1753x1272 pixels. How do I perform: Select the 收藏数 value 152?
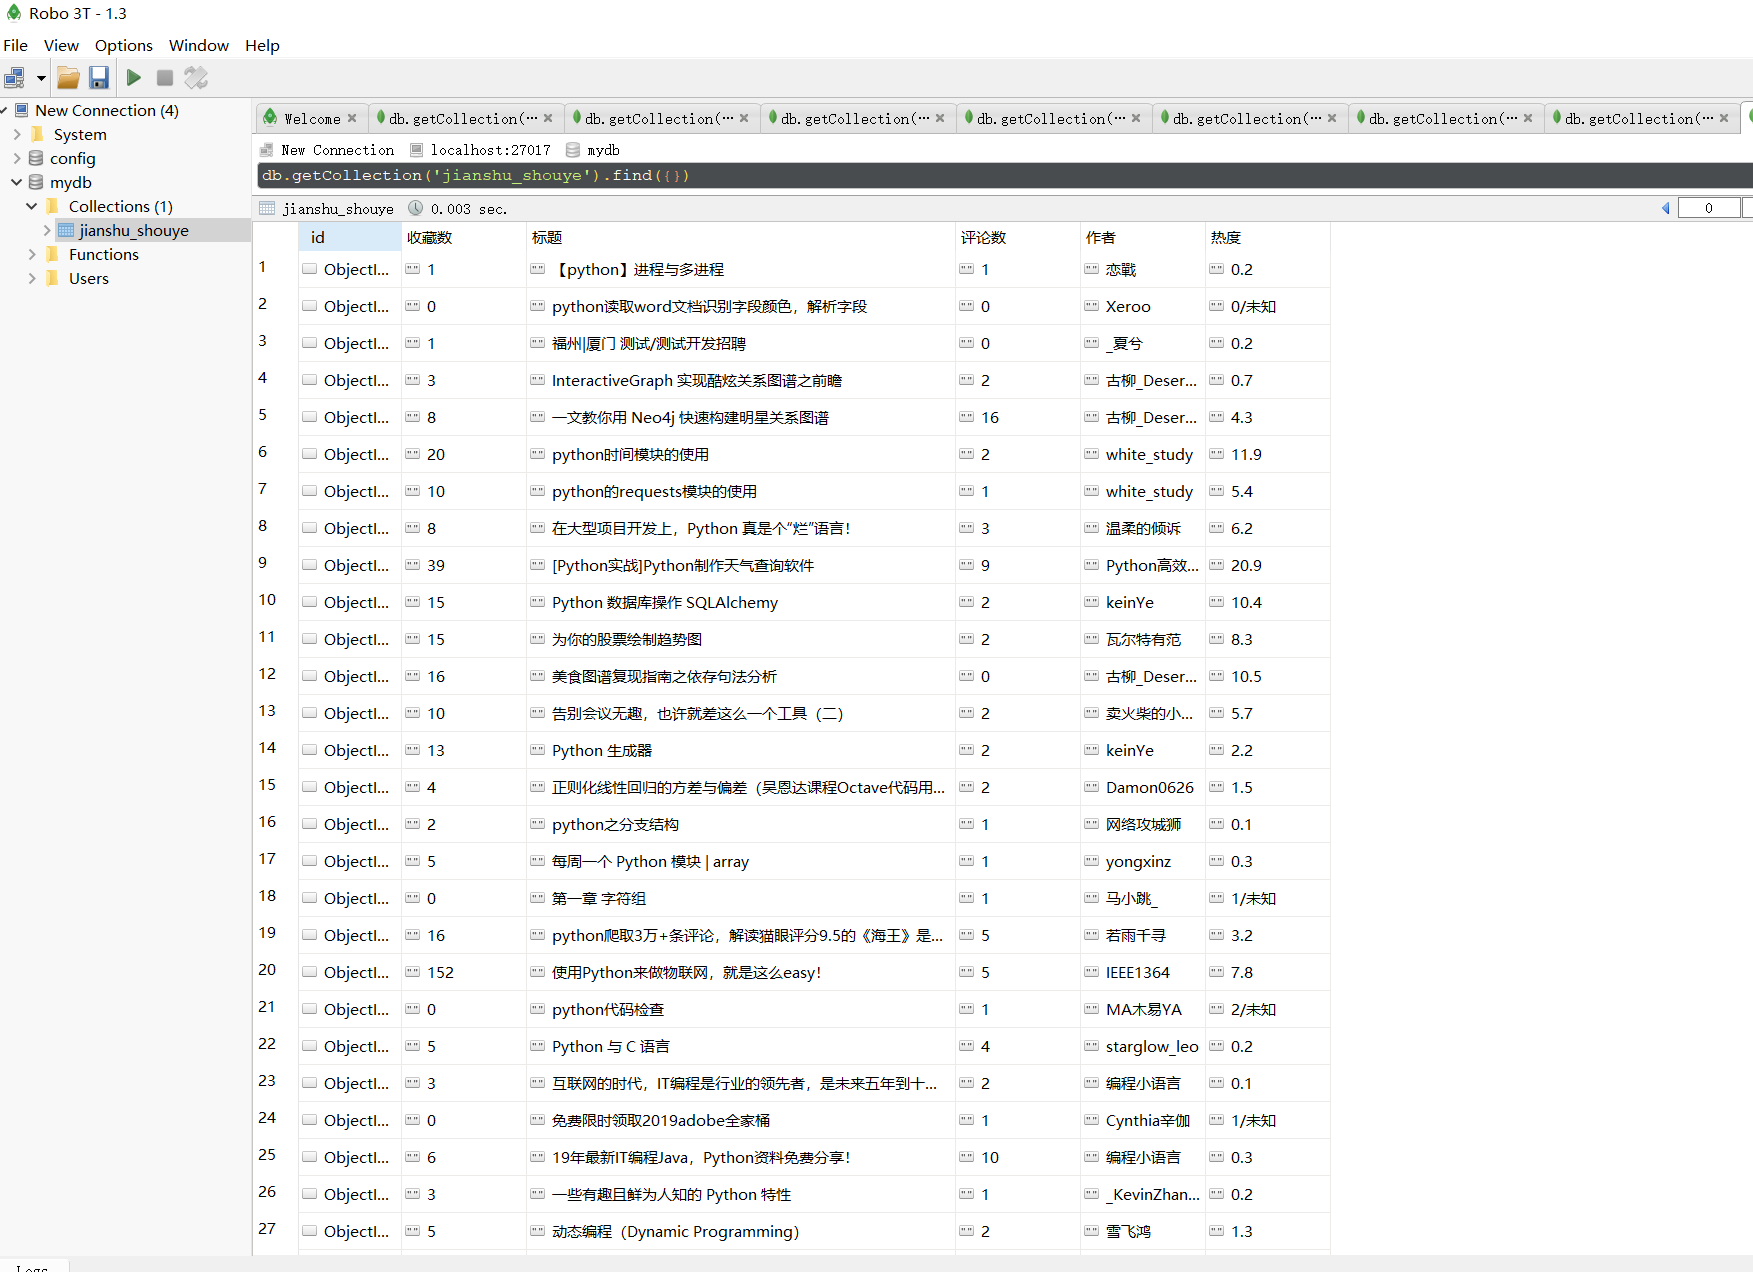coord(463,973)
